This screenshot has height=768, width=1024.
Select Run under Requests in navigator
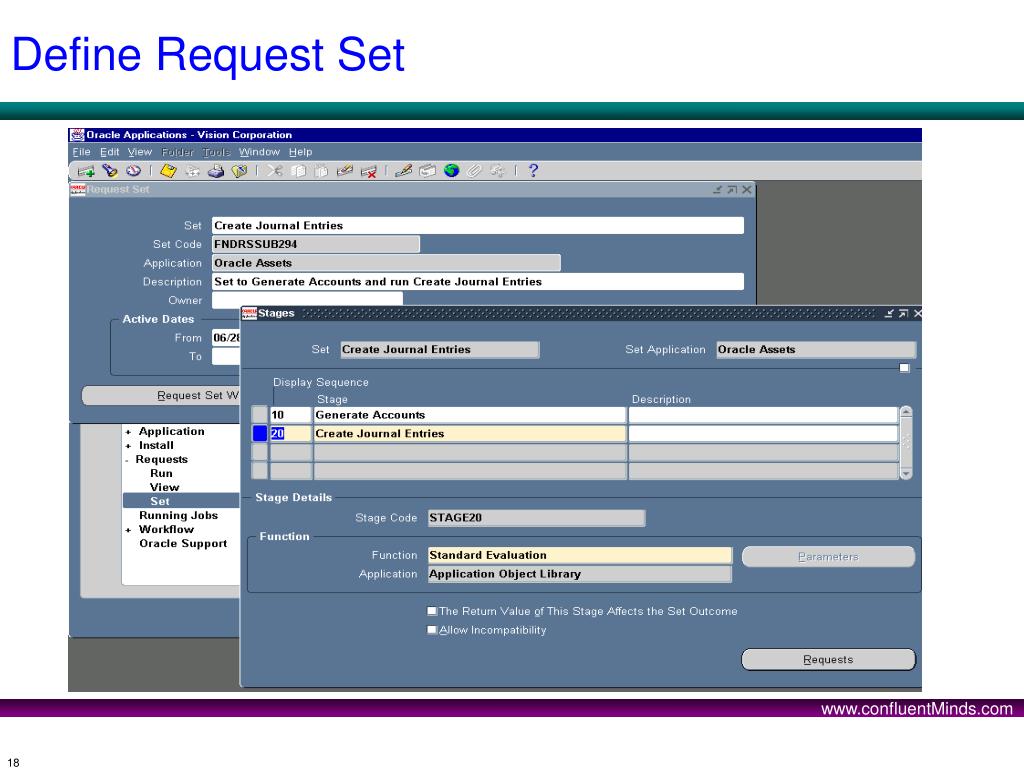161,473
